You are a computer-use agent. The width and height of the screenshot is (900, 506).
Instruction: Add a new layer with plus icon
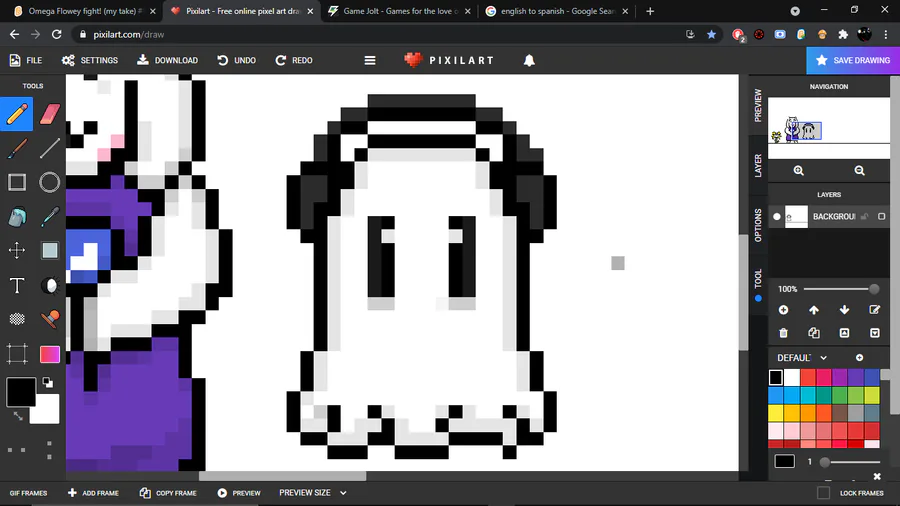pyautogui.click(x=783, y=310)
